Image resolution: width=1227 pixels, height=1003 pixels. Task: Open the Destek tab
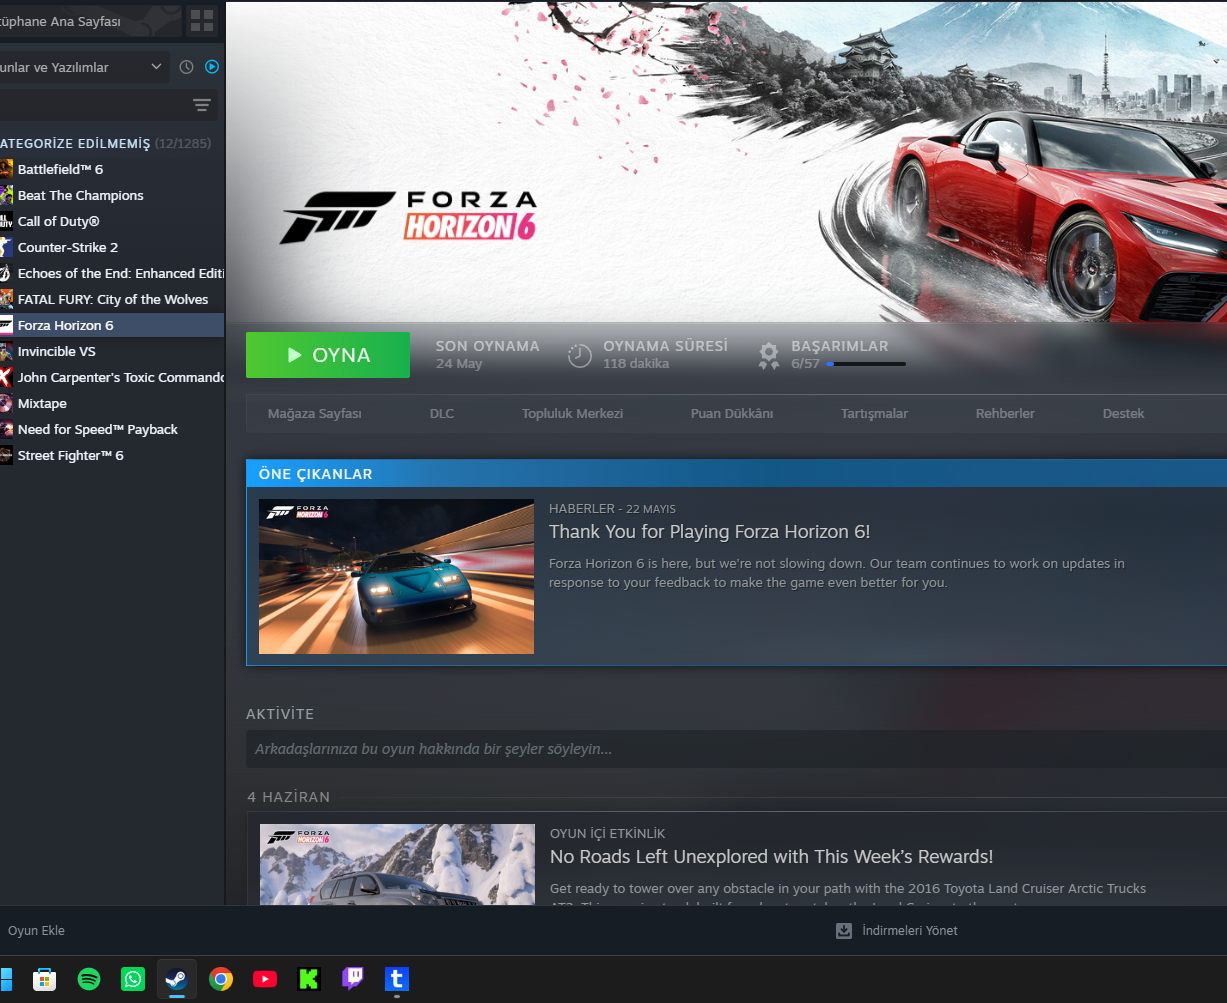(1123, 413)
